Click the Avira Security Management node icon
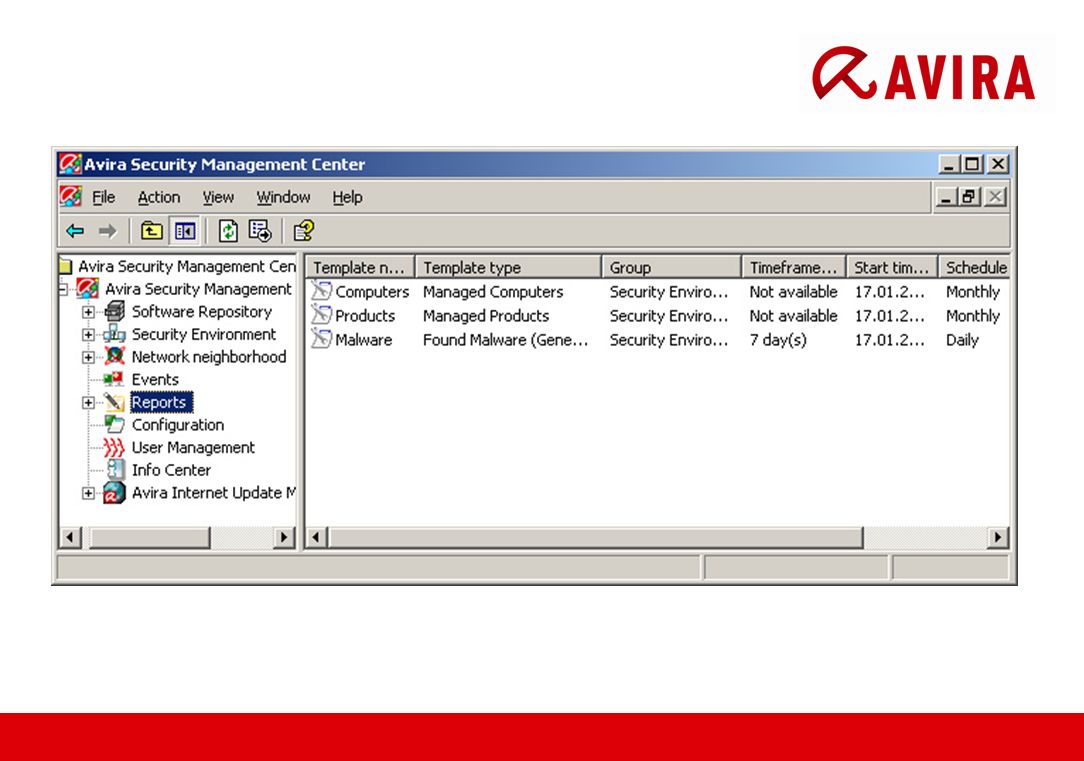 (x=87, y=288)
